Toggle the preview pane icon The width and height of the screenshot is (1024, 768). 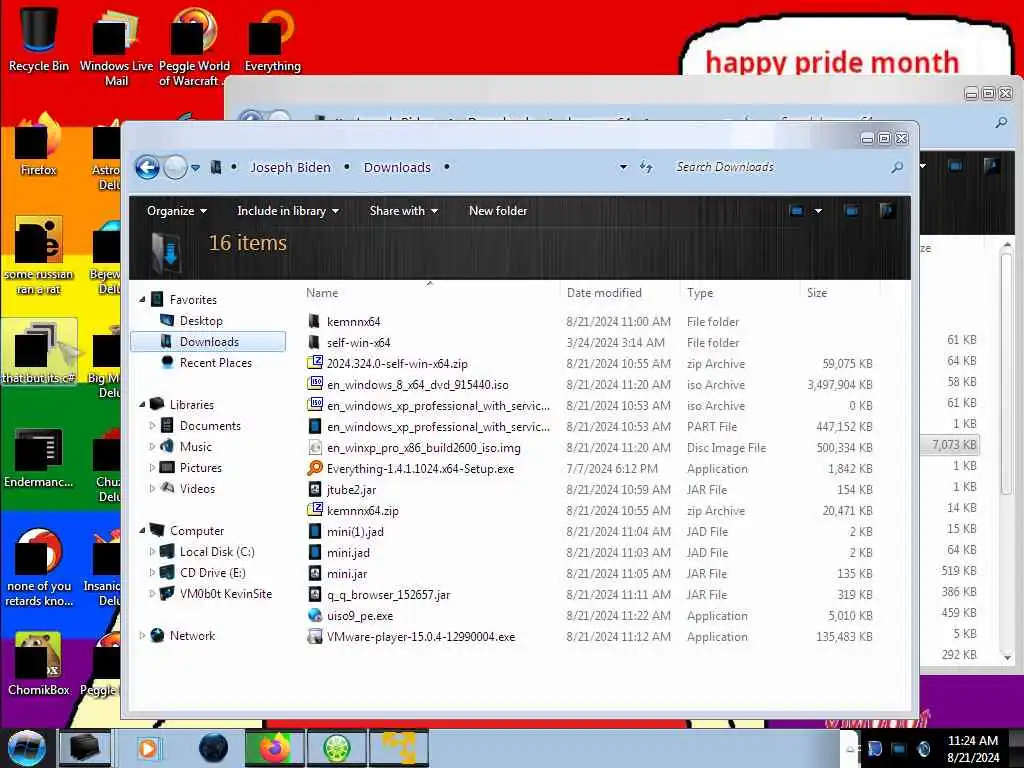[x=852, y=210]
